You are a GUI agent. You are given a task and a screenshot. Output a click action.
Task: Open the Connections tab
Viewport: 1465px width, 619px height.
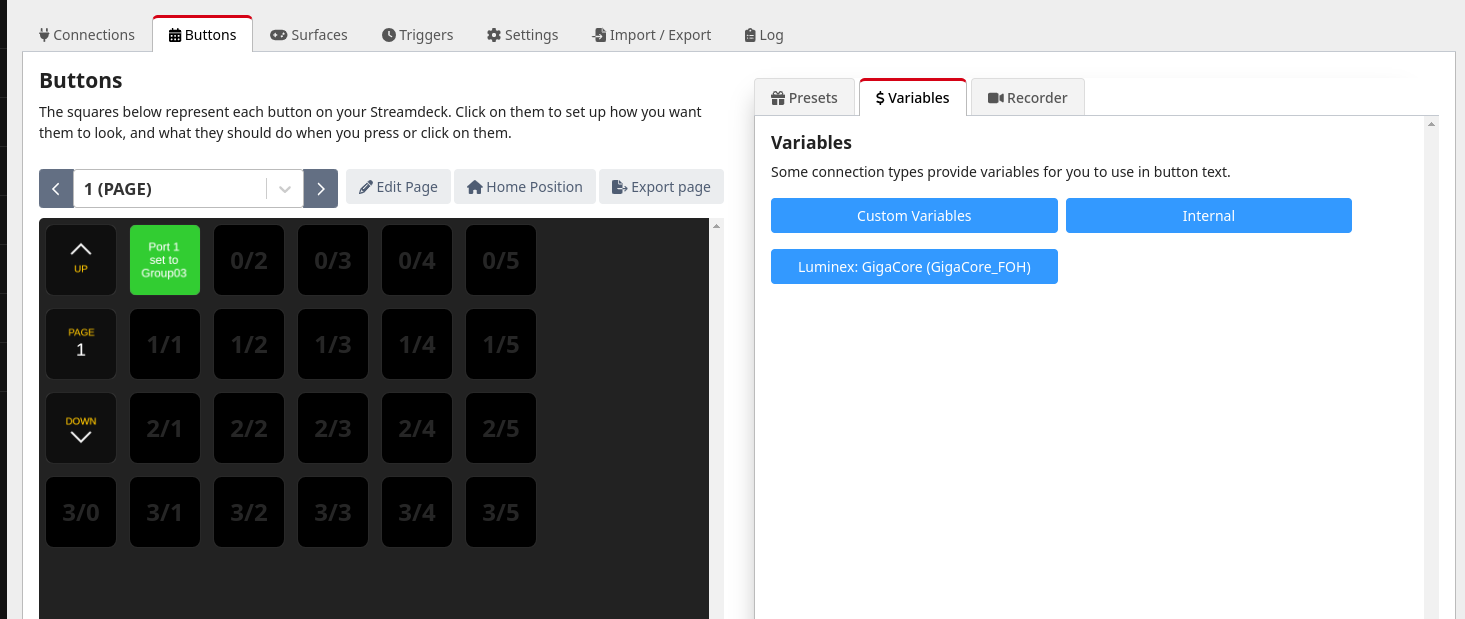point(87,35)
